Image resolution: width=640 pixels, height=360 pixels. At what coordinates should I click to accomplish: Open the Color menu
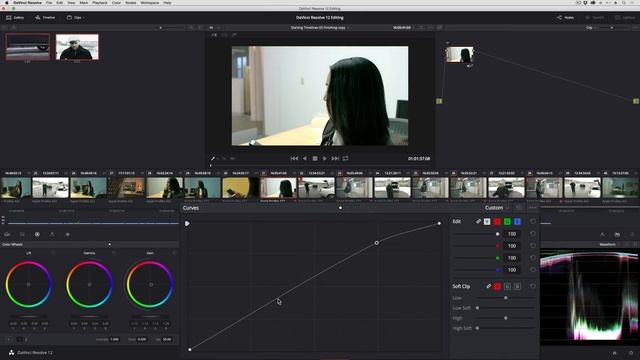pyautogui.click(x=116, y=2)
